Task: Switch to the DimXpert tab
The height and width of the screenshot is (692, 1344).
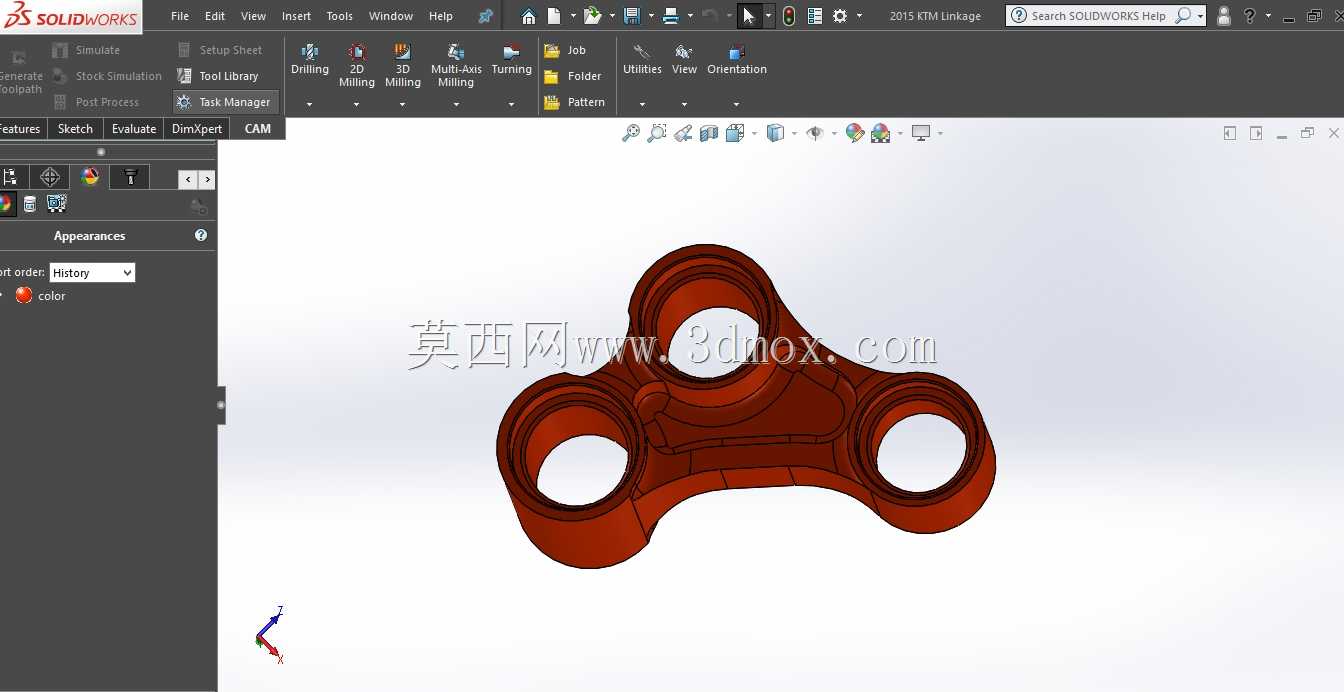Action: click(197, 129)
